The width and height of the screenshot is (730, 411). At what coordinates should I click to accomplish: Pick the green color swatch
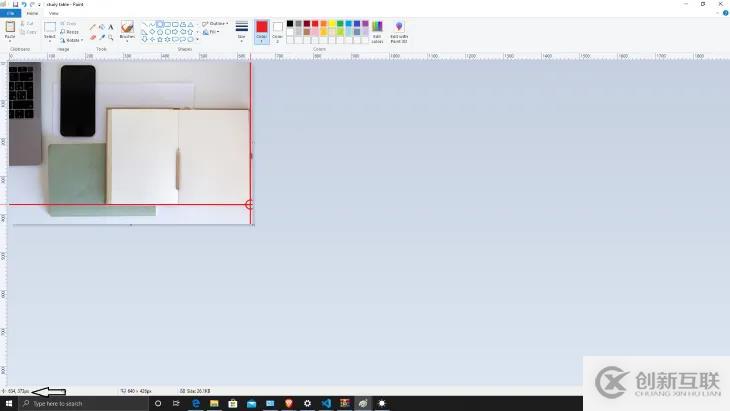340,24
